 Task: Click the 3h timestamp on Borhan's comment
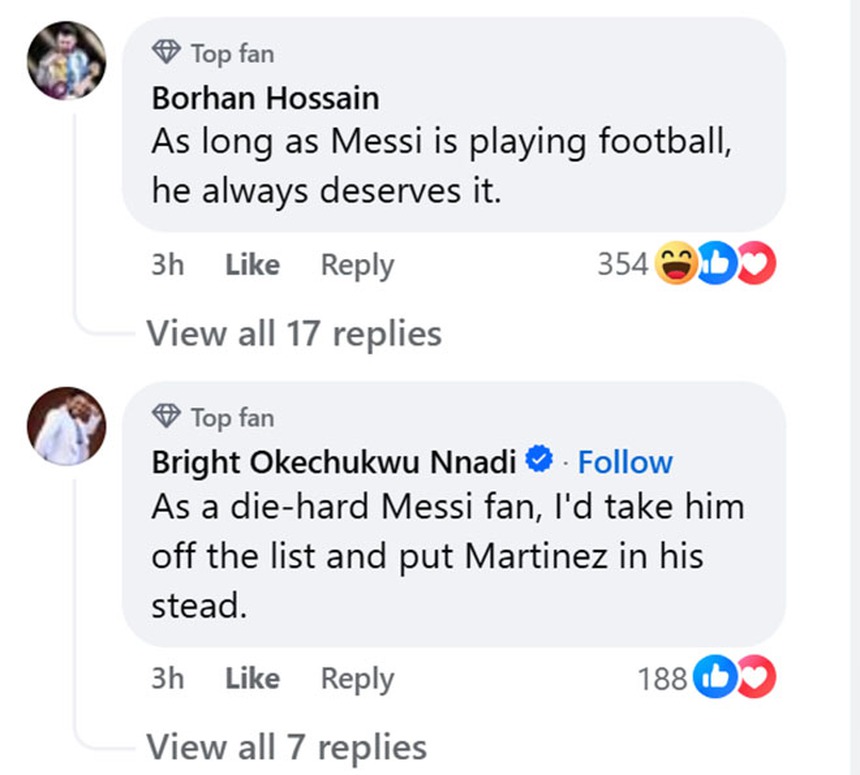[168, 265]
